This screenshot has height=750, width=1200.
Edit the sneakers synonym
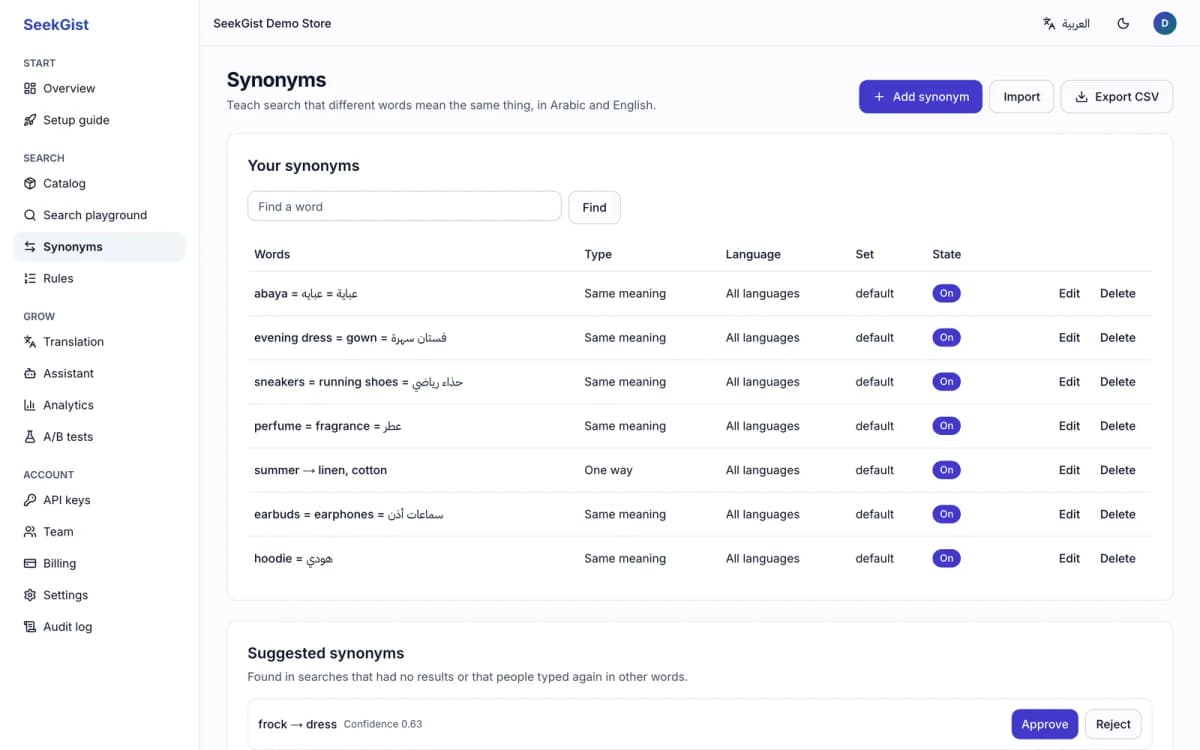(1069, 381)
